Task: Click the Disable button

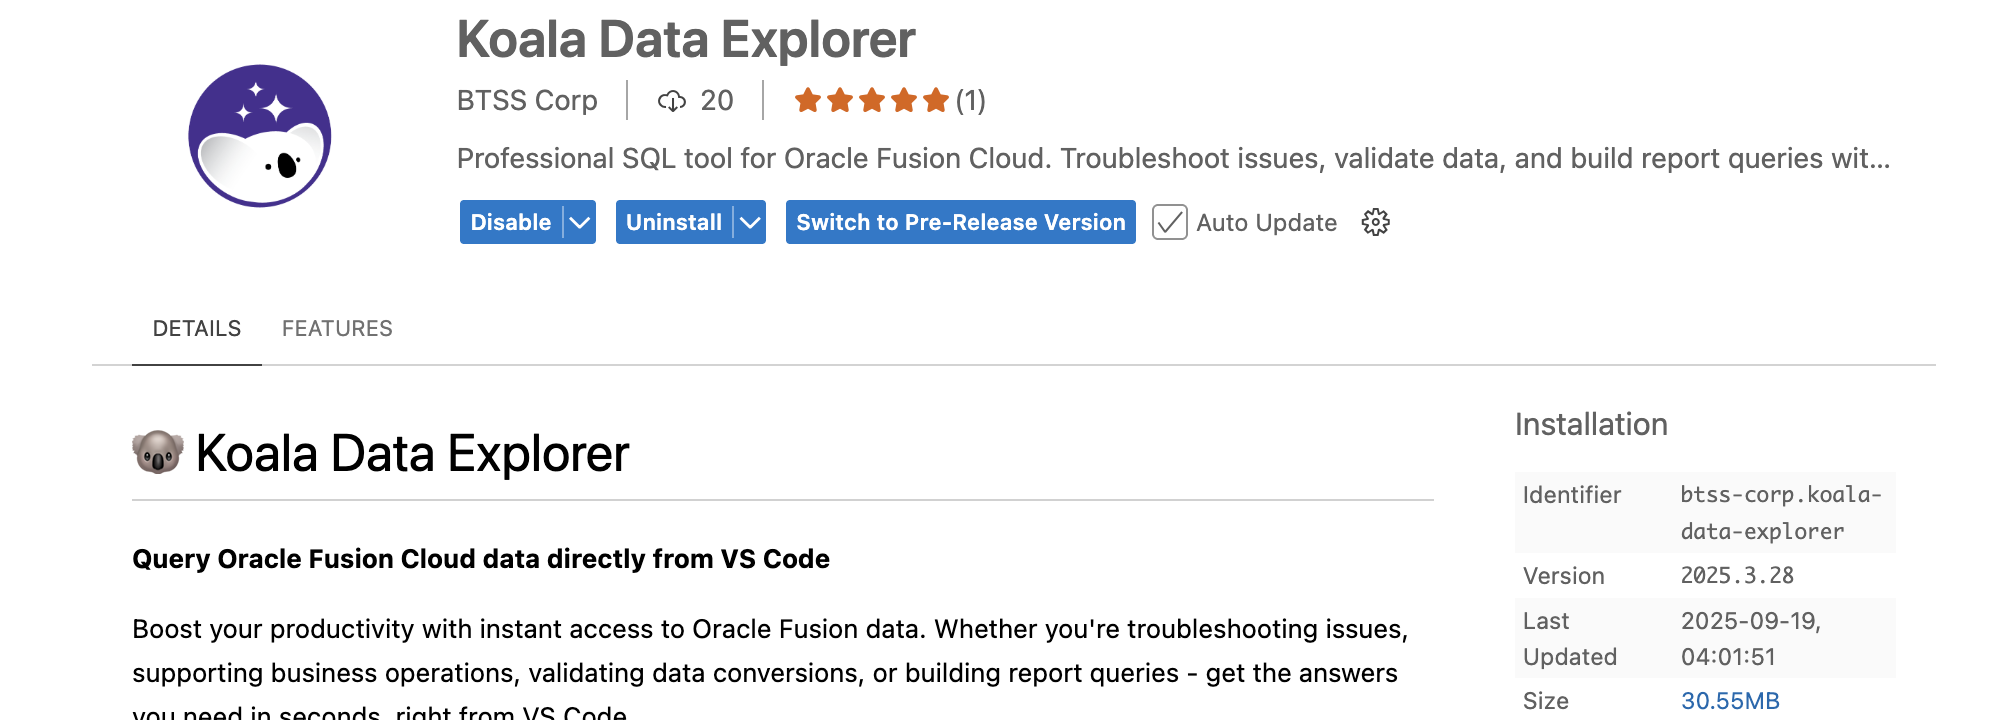Action: point(511,222)
